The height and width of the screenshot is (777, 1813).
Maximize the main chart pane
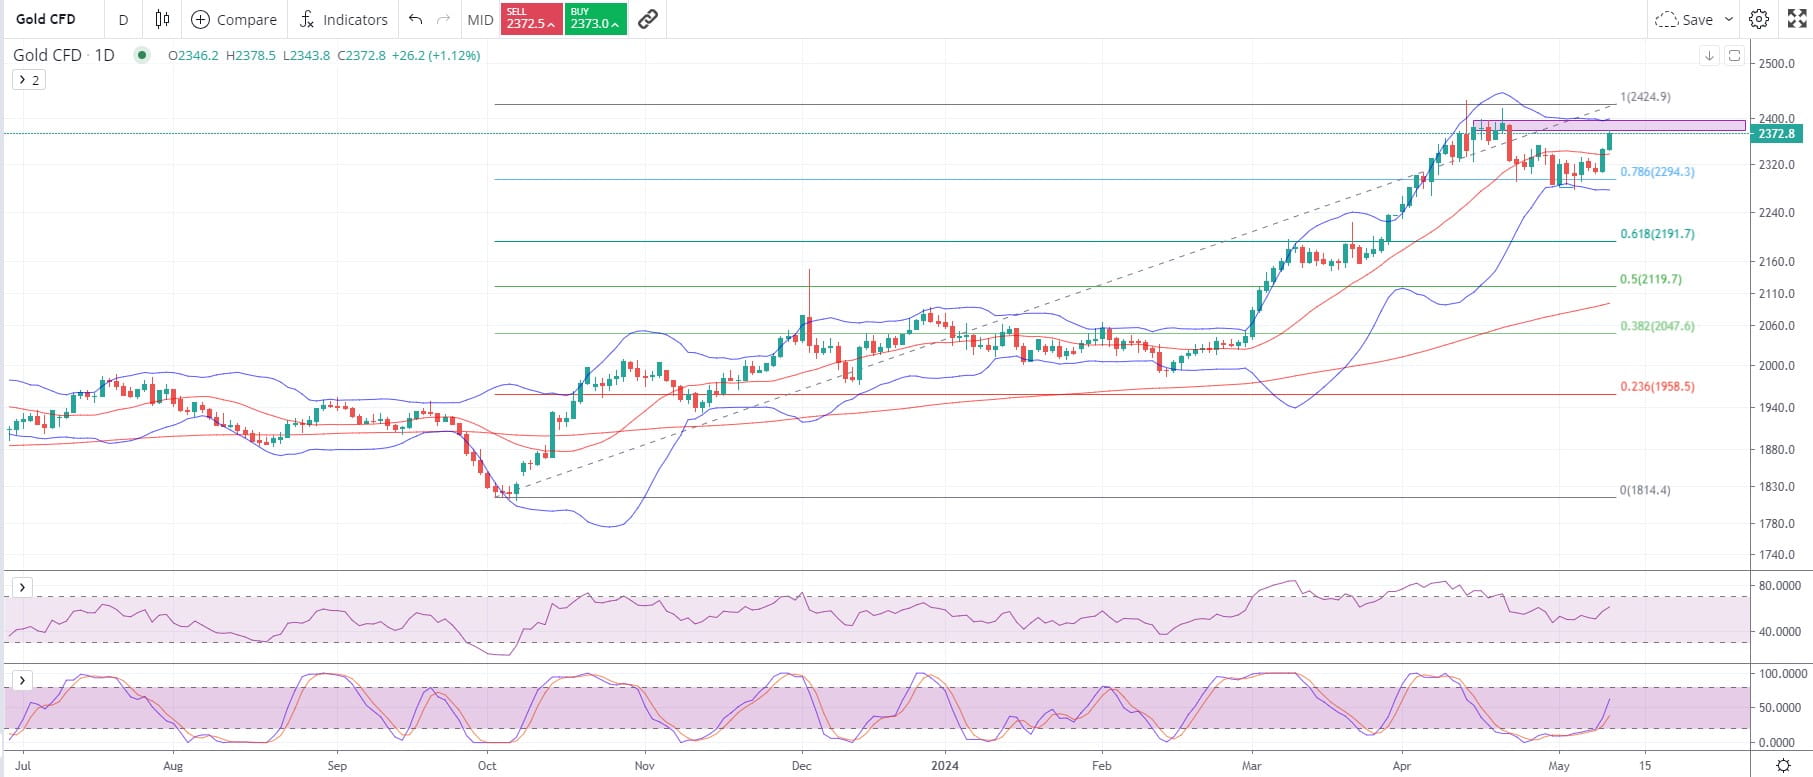pyautogui.click(x=1734, y=56)
